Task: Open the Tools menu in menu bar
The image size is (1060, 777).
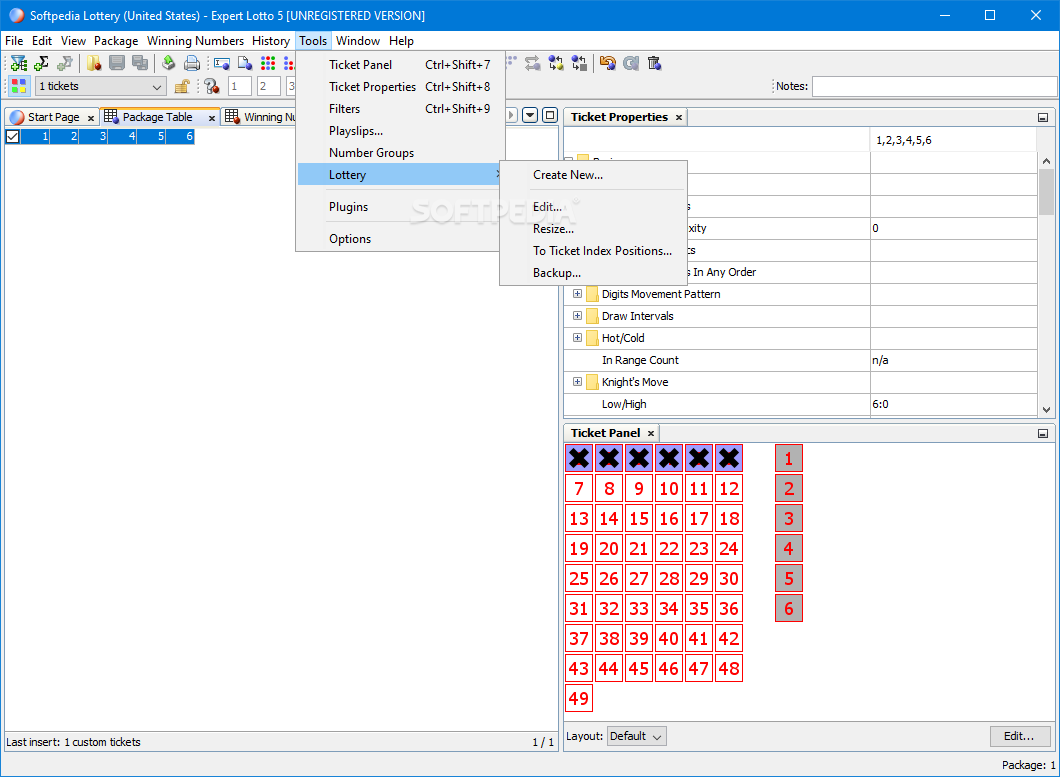Action: (x=313, y=41)
